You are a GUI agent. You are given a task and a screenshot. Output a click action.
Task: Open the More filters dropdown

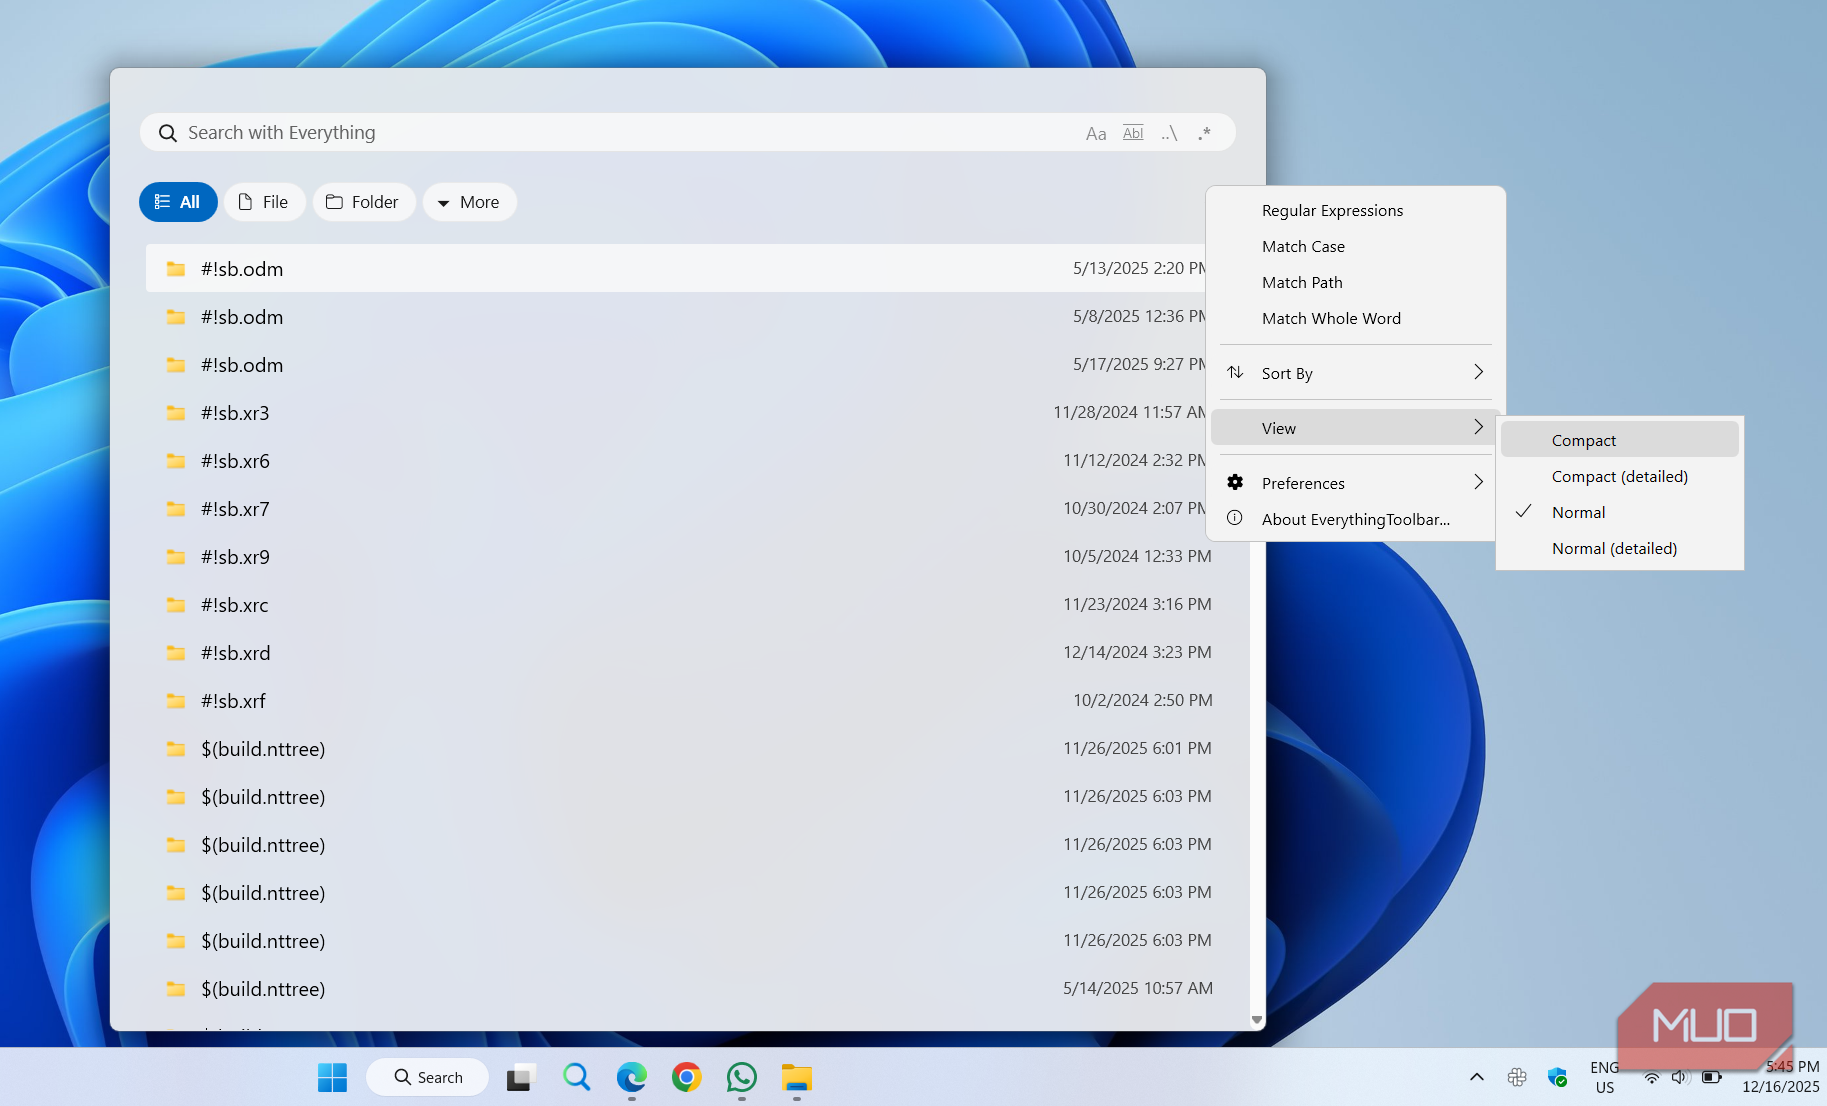pos(469,202)
